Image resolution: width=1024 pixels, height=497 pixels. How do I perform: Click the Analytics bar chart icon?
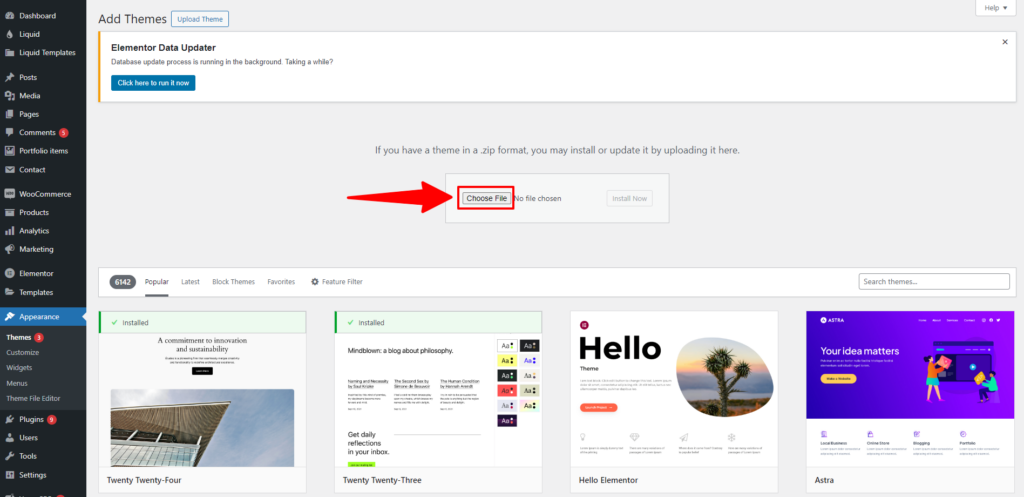click(9, 231)
